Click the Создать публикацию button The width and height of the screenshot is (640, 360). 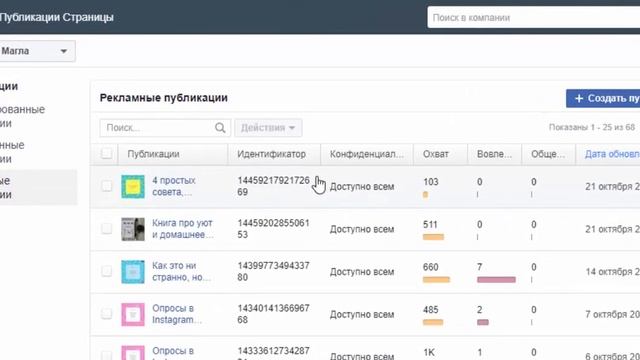point(603,98)
